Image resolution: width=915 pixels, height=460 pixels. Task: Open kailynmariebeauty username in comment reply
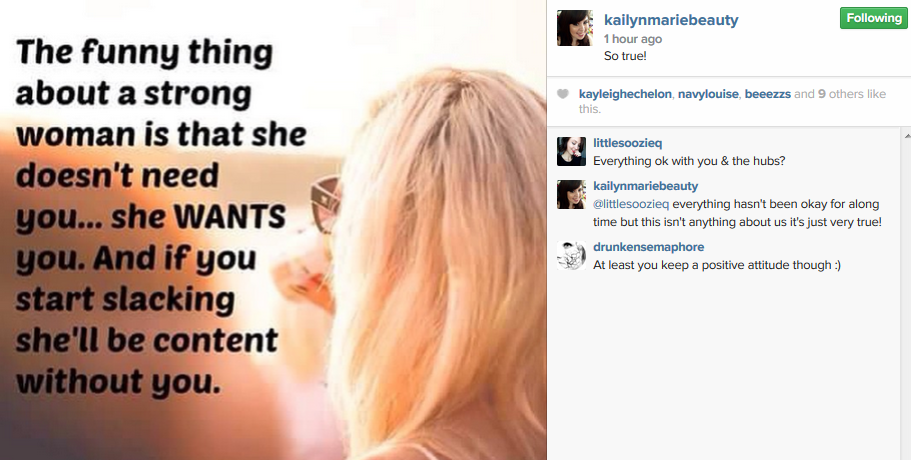[x=645, y=186]
